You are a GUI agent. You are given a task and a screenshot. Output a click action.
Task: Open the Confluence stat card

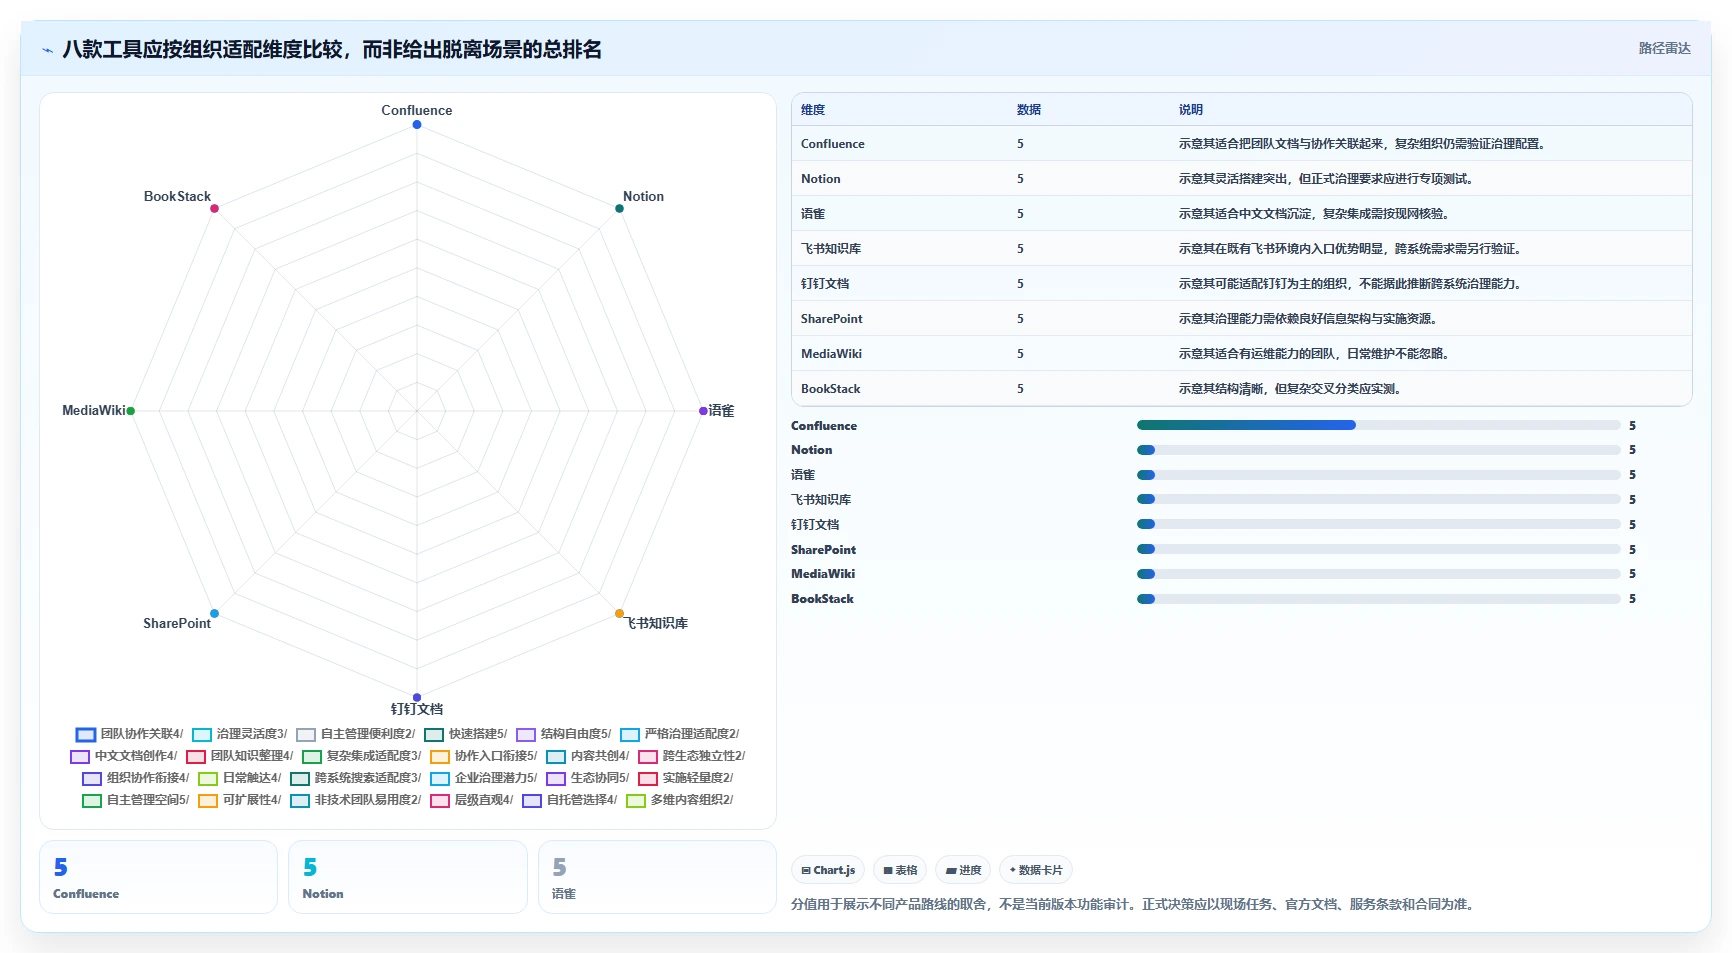click(158, 877)
